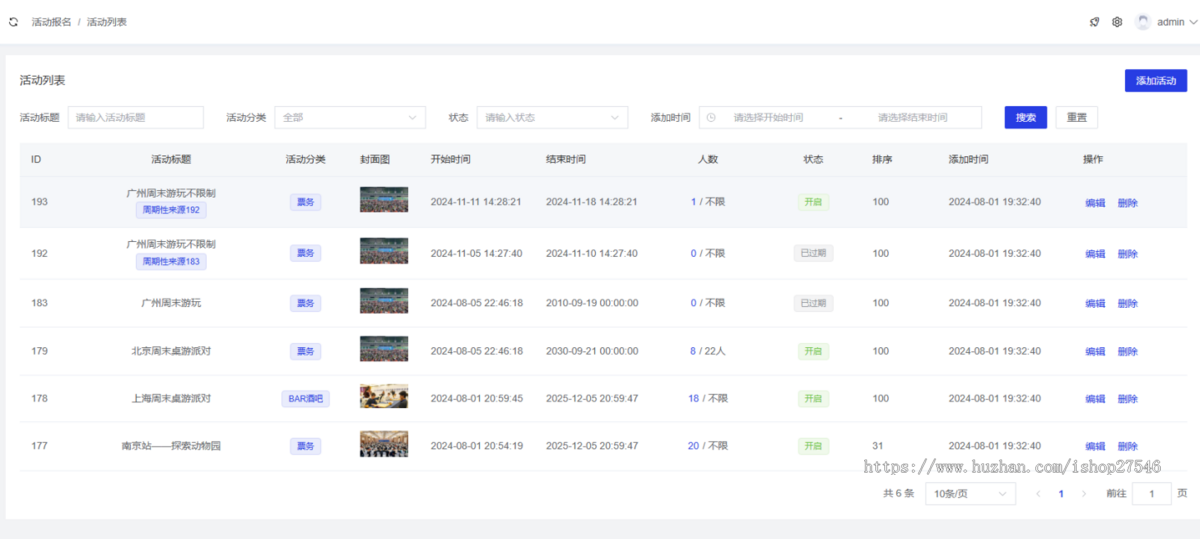Click 活动报名 in the breadcrumb
Viewport: 1200px width, 539px height.
point(51,22)
